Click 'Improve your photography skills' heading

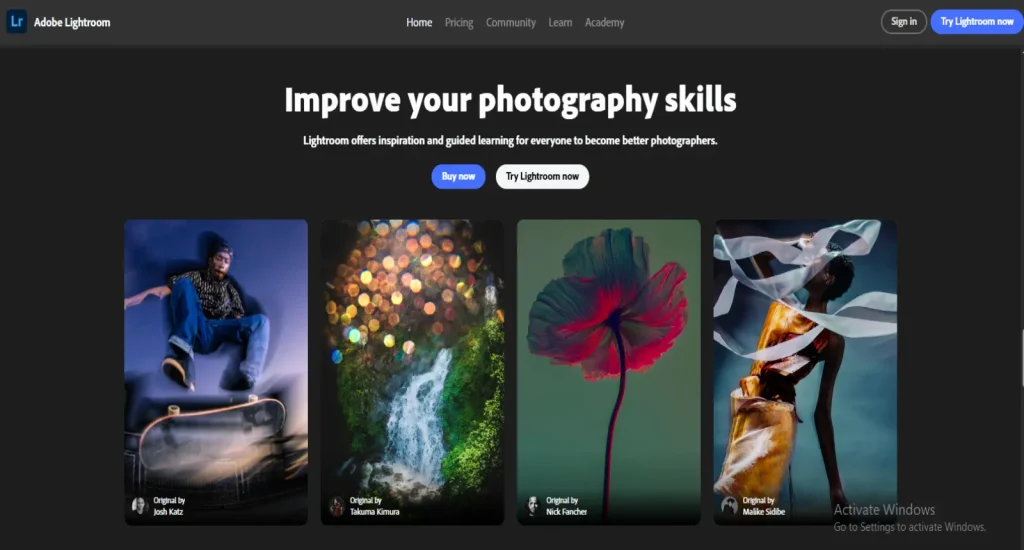pyautogui.click(x=510, y=101)
